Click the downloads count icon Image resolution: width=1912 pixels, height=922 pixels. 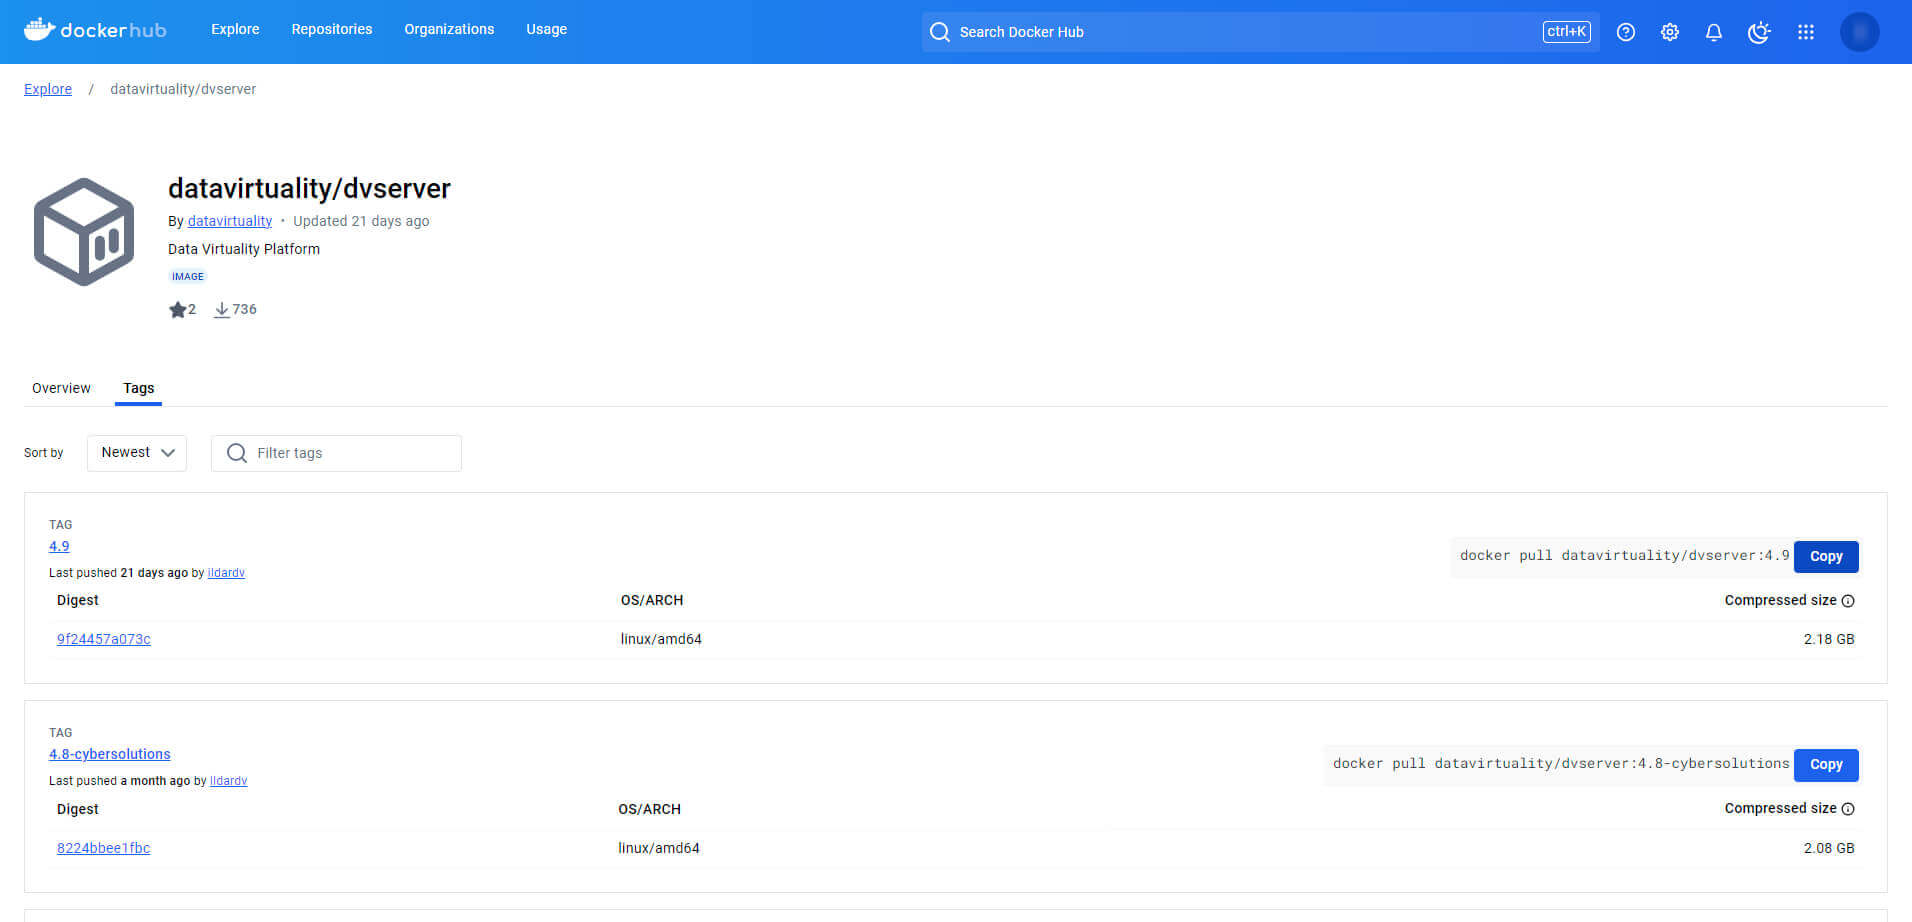(x=222, y=310)
